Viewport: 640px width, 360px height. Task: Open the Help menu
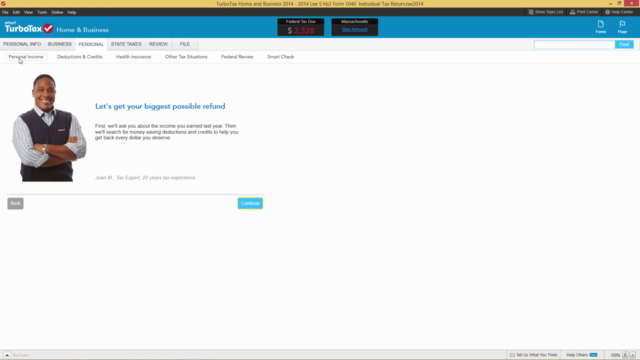pyautogui.click(x=72, y=12)
